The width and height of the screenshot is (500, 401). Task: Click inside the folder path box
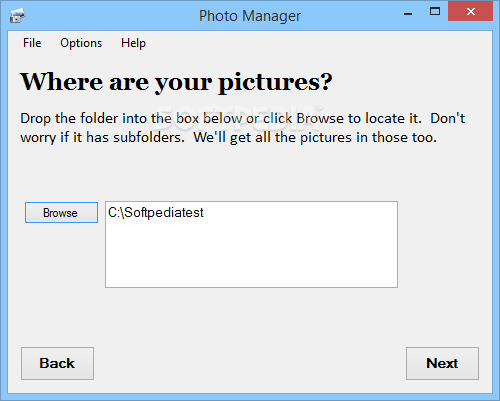click(x=251, y=244)
